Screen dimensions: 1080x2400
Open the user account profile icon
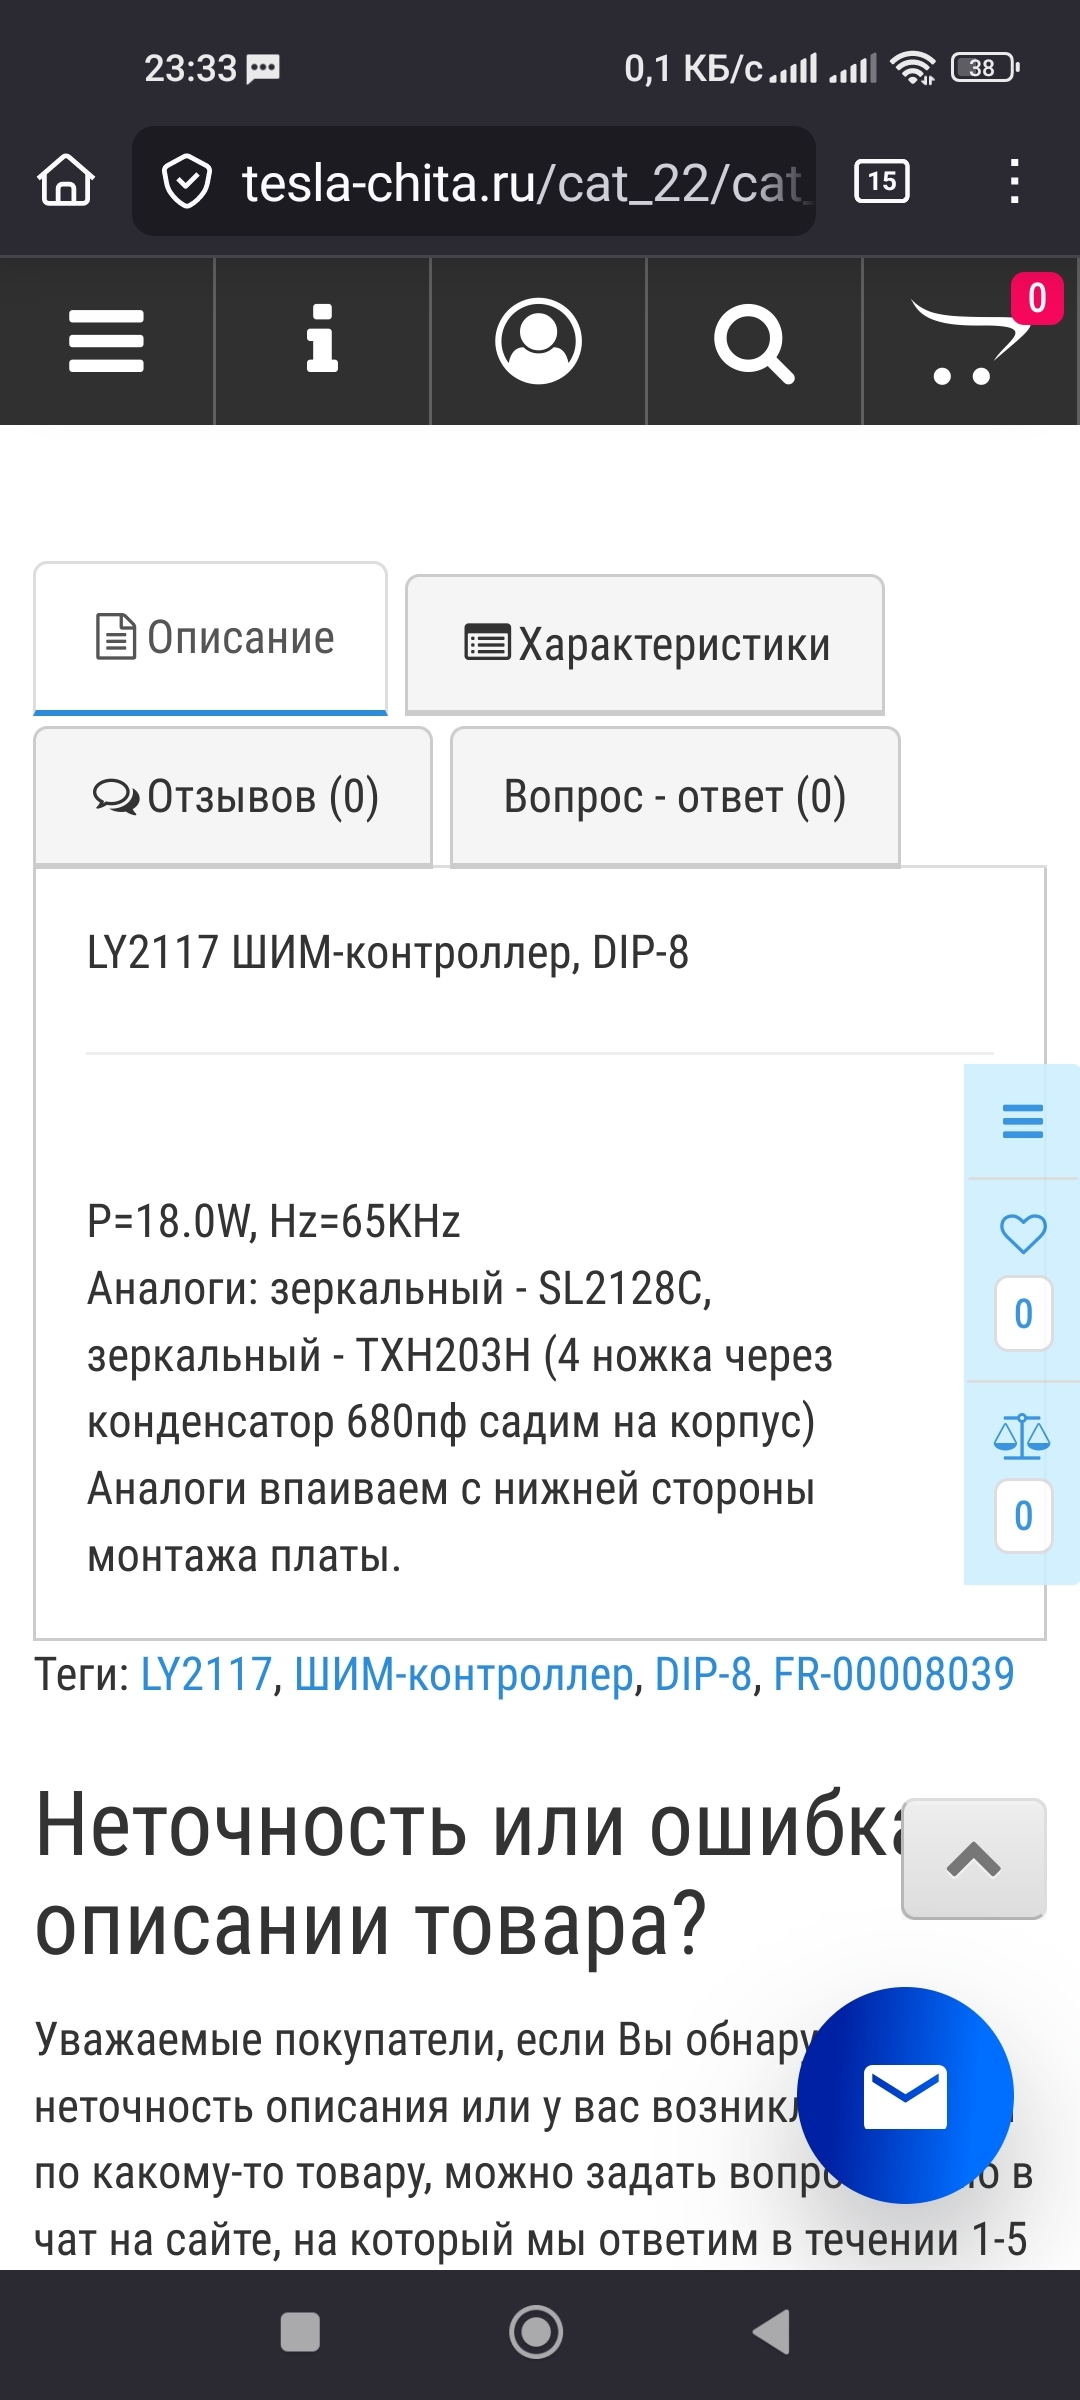tap(538, 341)
